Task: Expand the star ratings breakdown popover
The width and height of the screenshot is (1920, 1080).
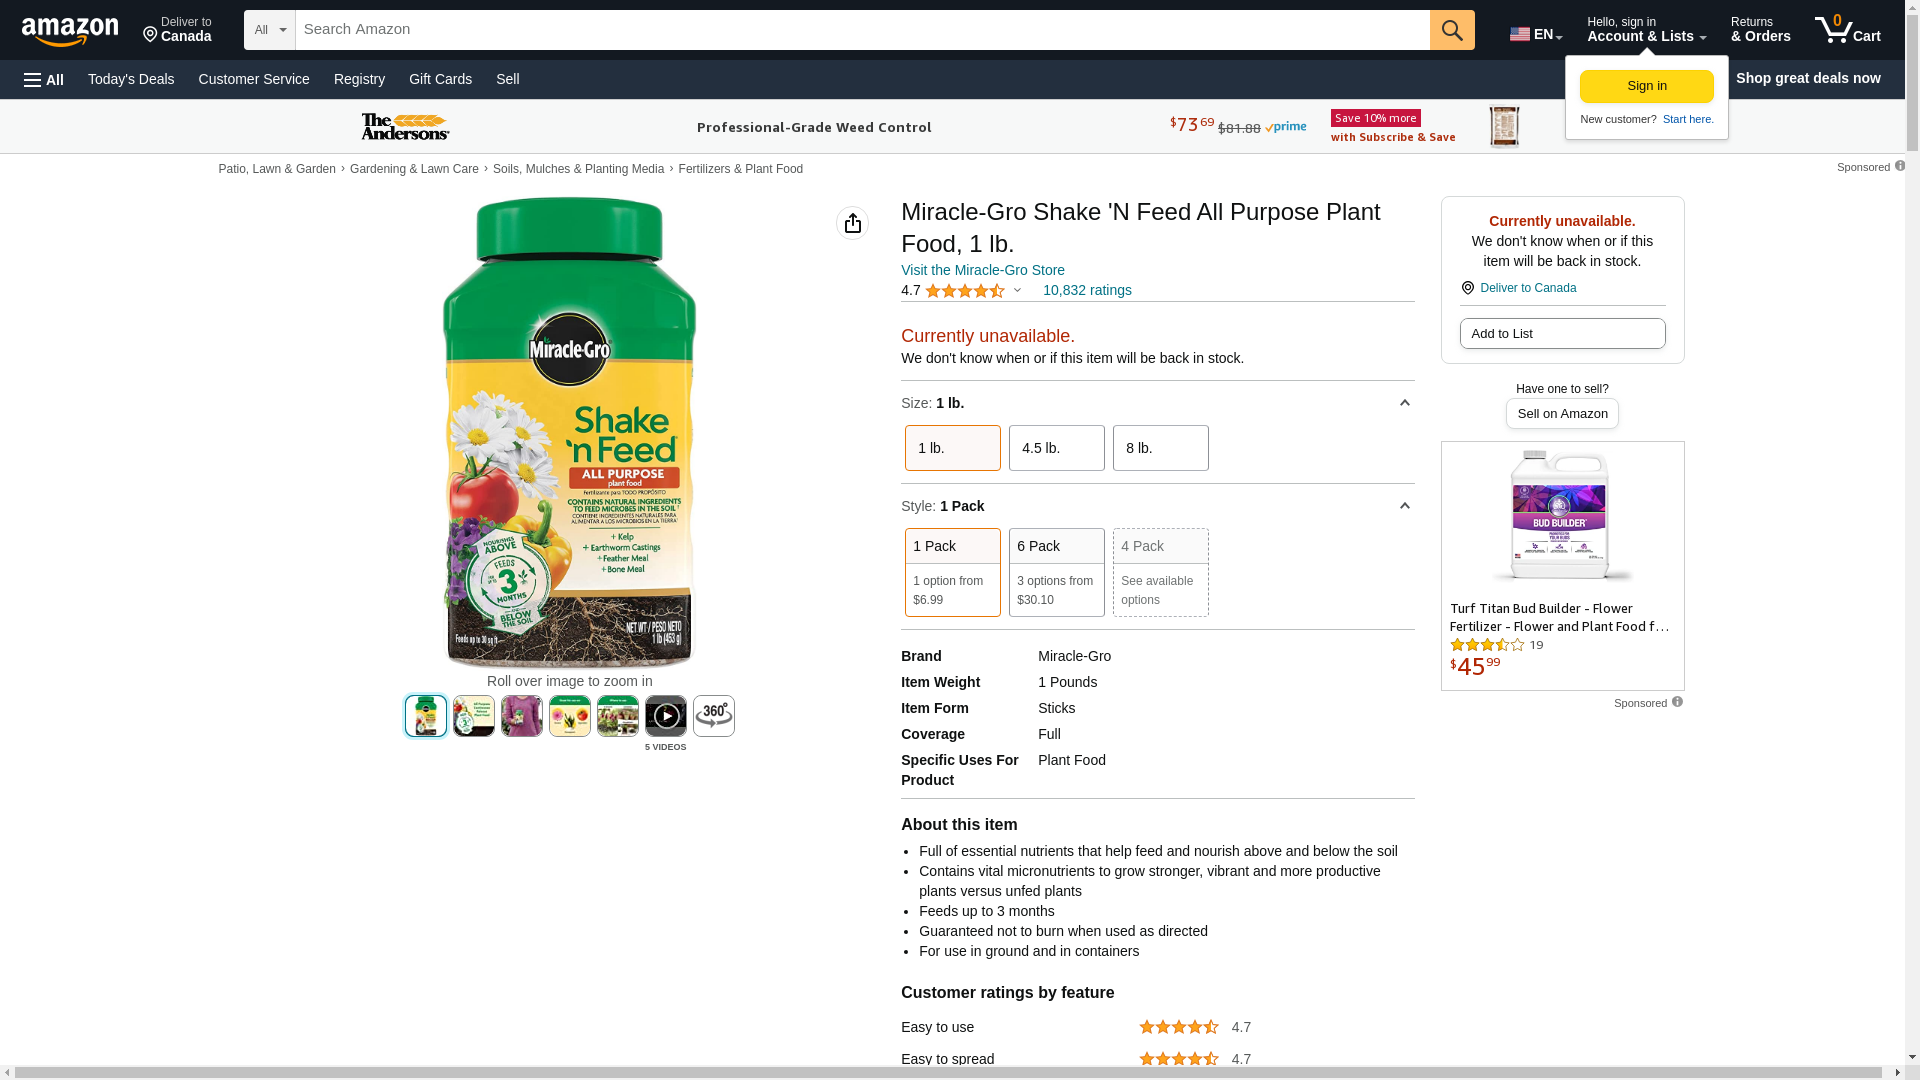Action: coord(1017,291)
